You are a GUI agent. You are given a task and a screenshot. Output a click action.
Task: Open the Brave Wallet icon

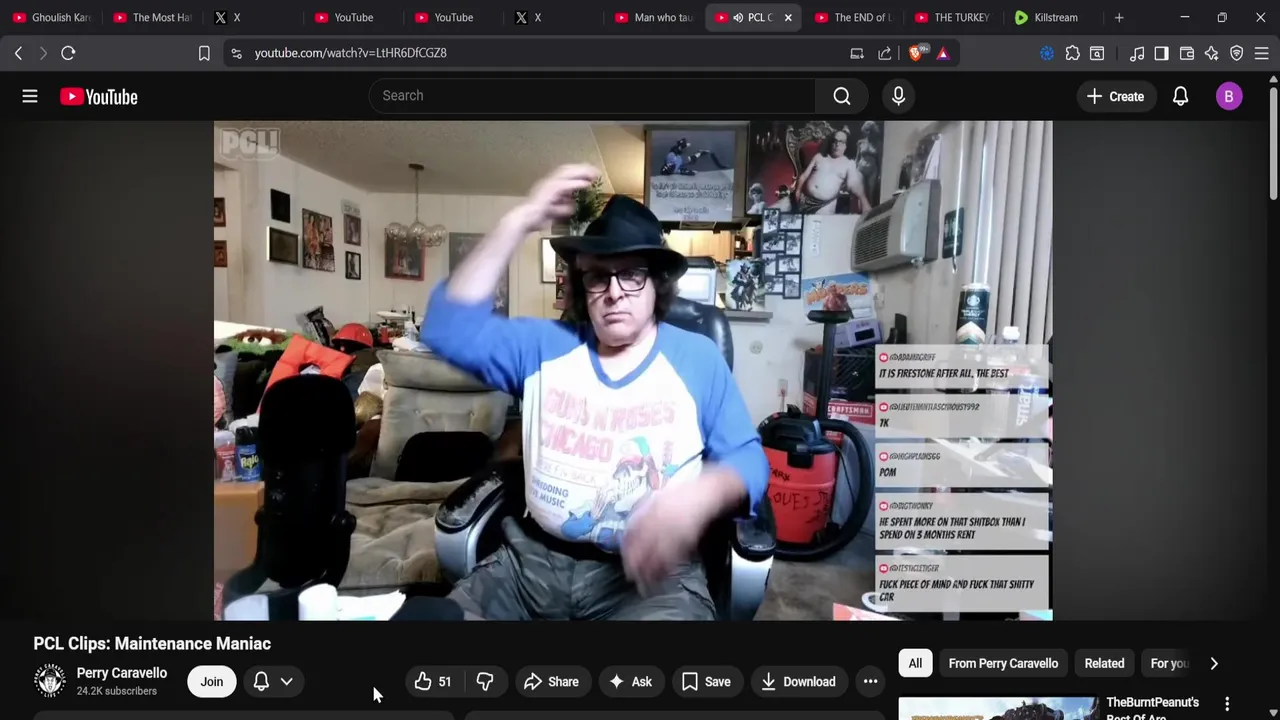(1187, 53)
